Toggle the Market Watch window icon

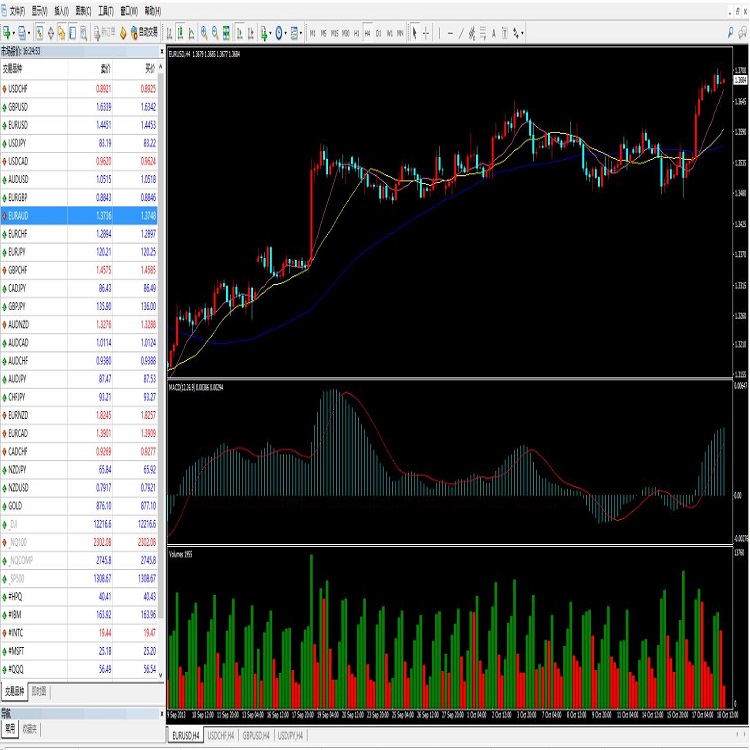40,33
